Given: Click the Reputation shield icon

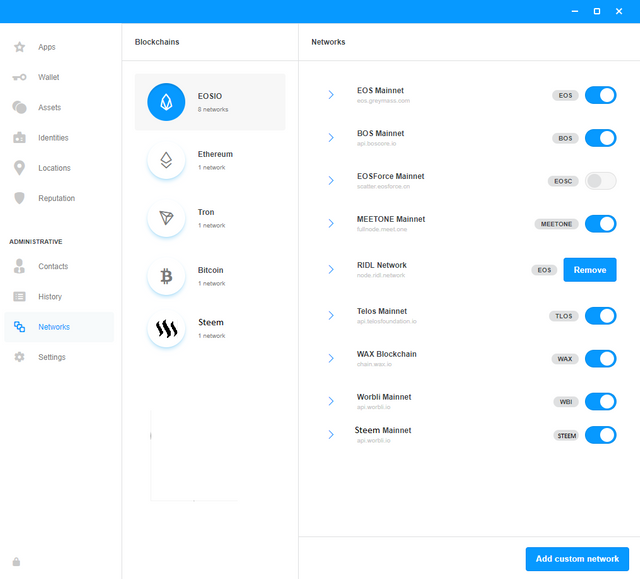Looking at the screenshot, I should (x=19, y=198).
